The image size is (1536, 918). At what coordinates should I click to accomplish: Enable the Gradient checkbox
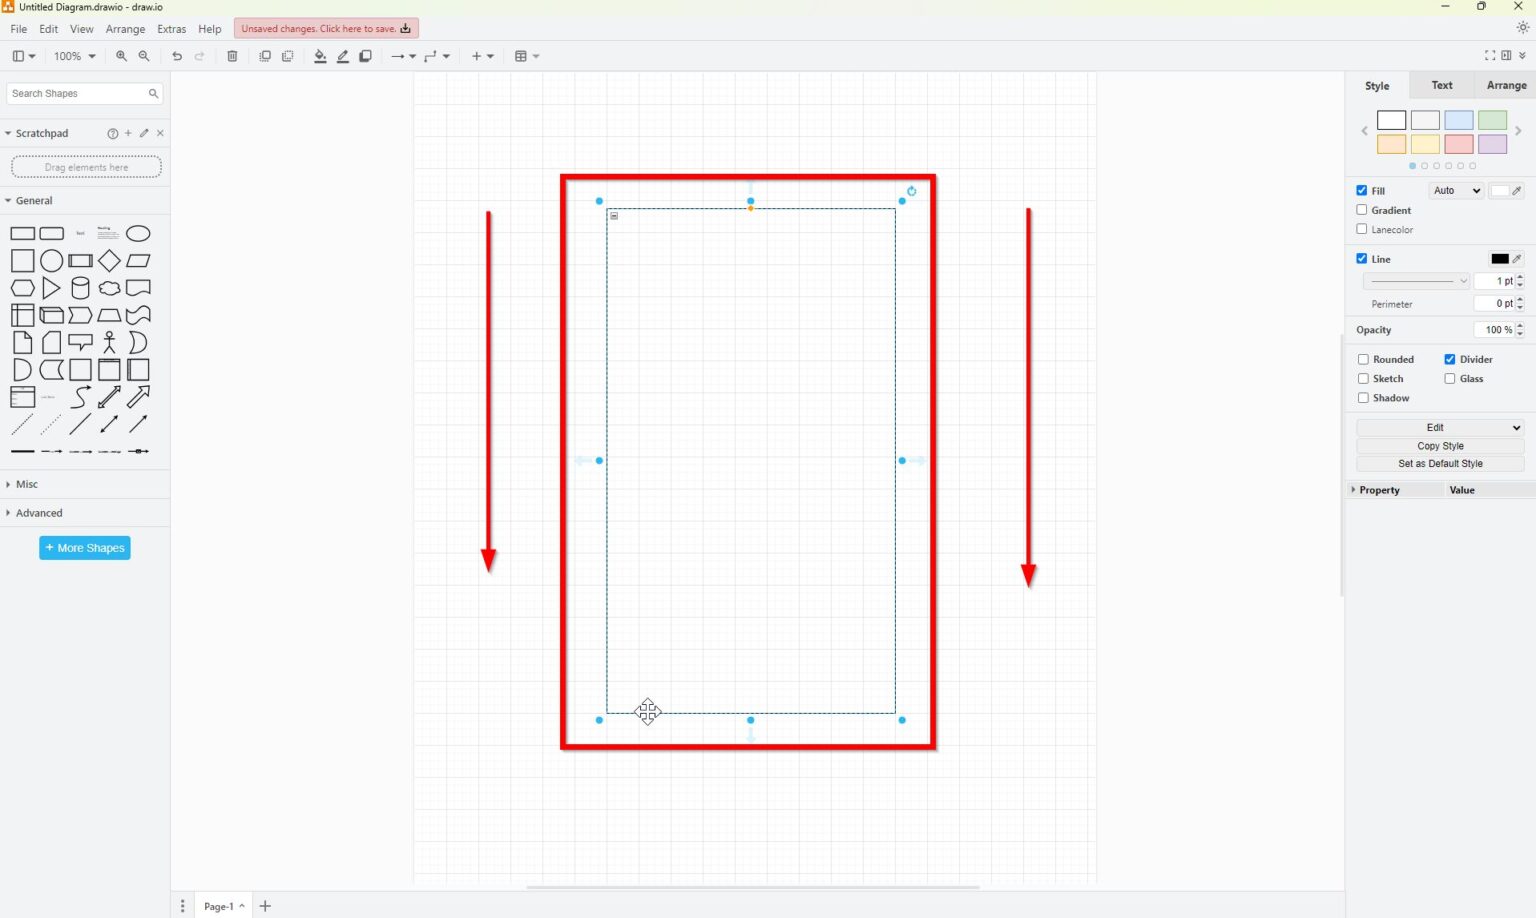tap(1362, 209)
